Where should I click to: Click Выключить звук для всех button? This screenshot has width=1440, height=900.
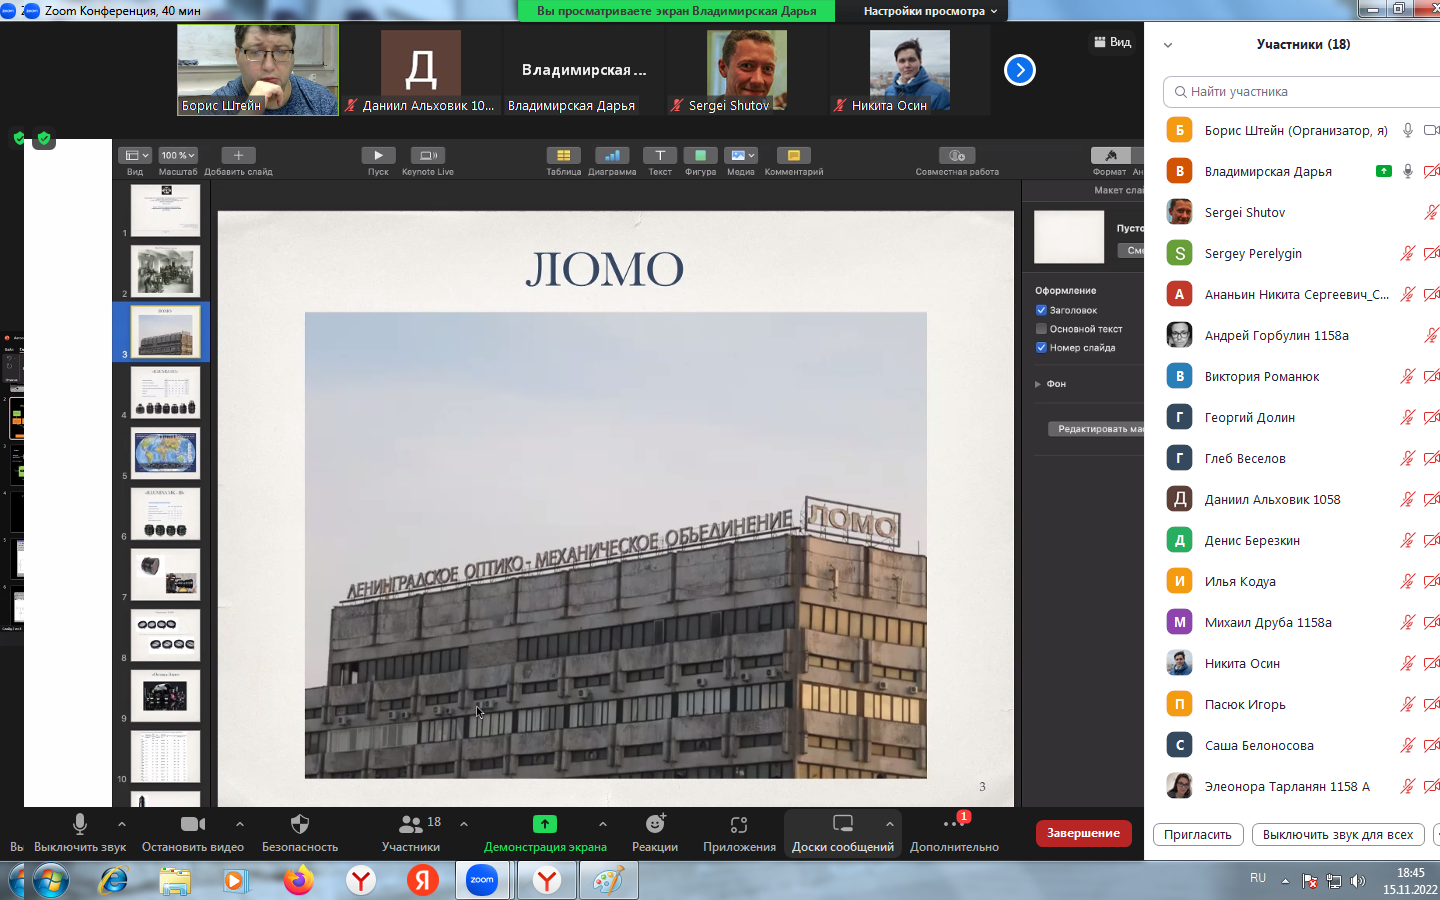click(x=1338, y=835)
